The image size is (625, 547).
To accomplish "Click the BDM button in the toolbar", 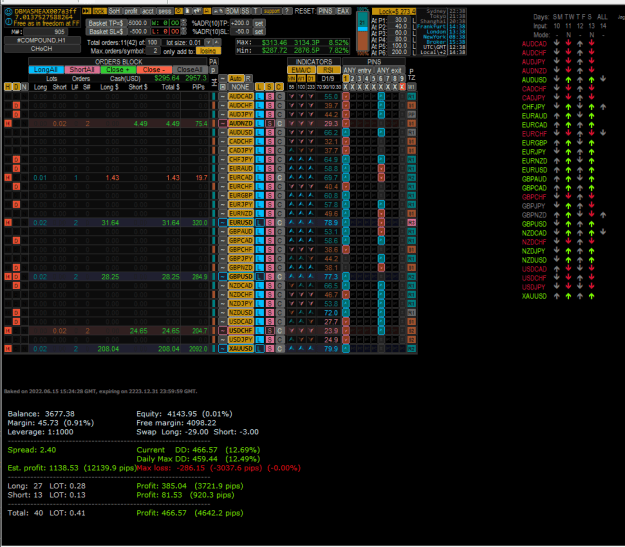I will (x=232, y=11).
